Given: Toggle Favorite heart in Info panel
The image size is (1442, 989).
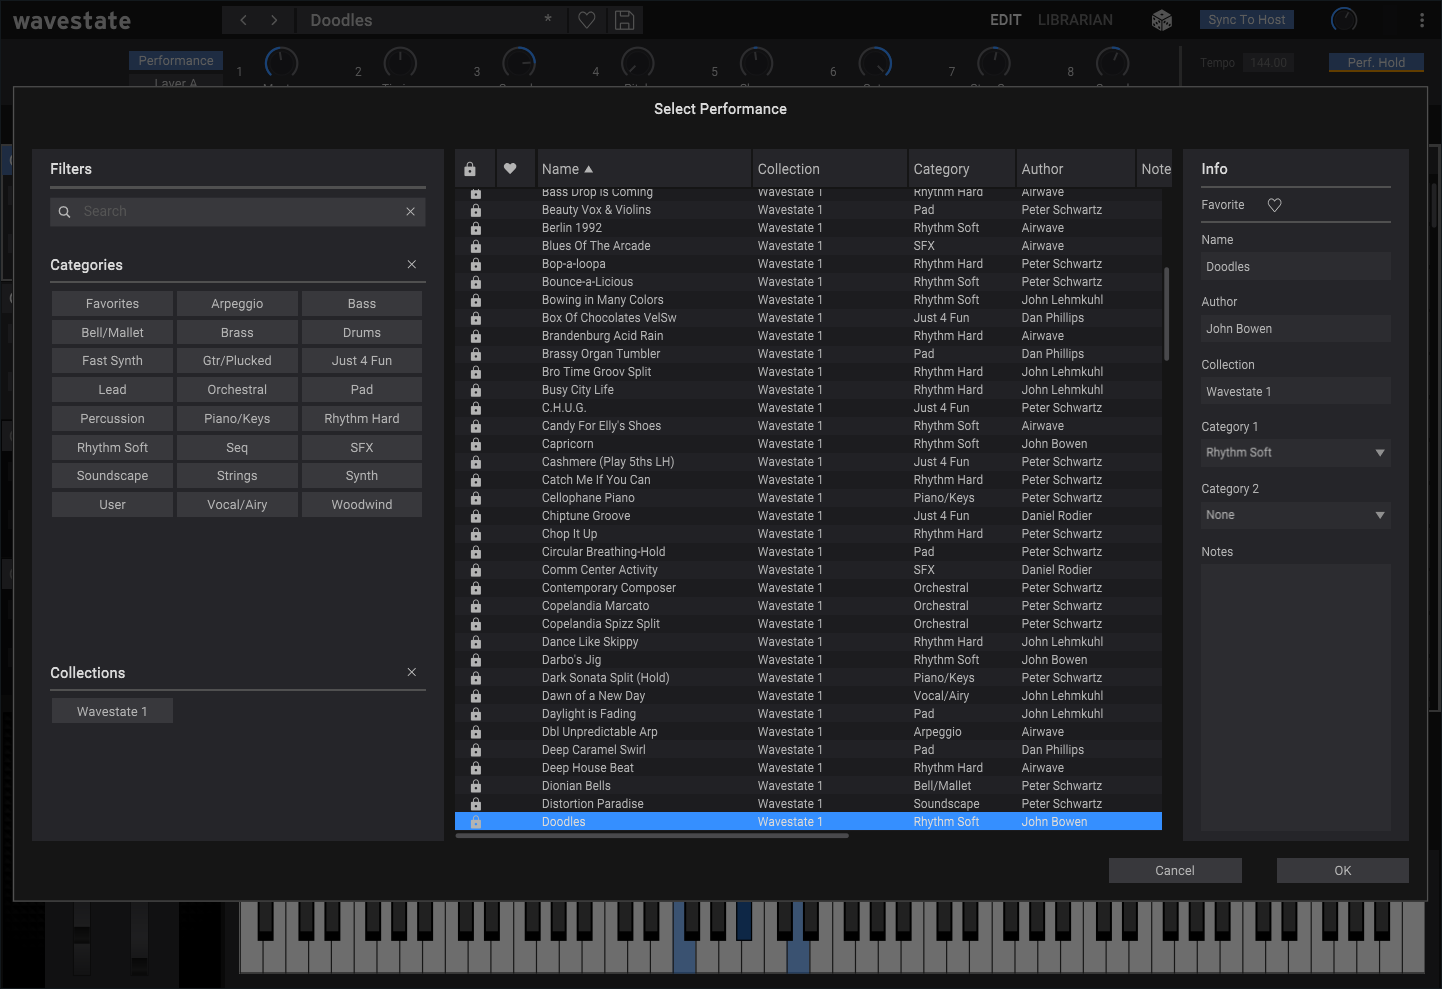Looking at the screenshot, I should coord(1274,205).
